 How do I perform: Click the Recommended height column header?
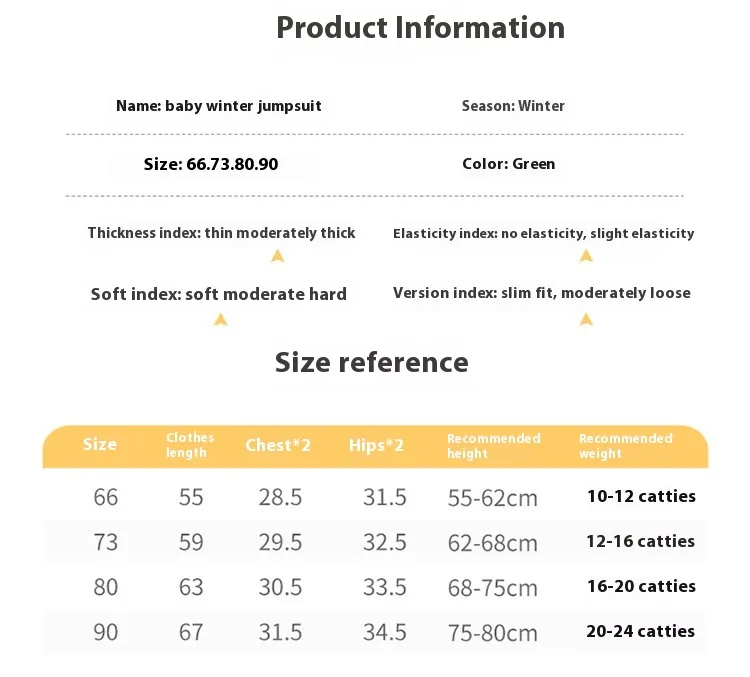coord(493,446)
